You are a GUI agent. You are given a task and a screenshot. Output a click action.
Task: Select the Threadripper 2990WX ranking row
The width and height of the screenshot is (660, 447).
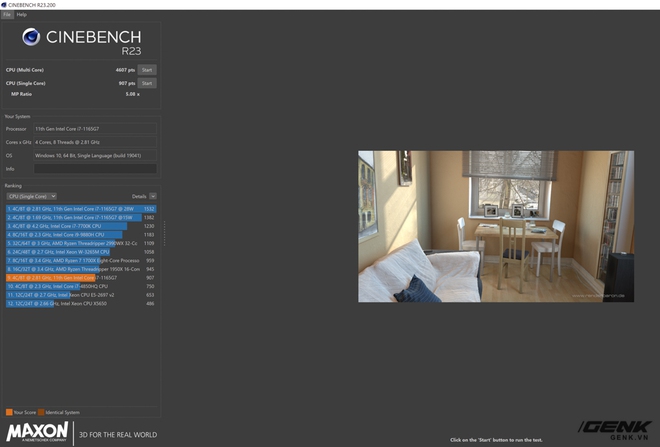tap(81, 243)
